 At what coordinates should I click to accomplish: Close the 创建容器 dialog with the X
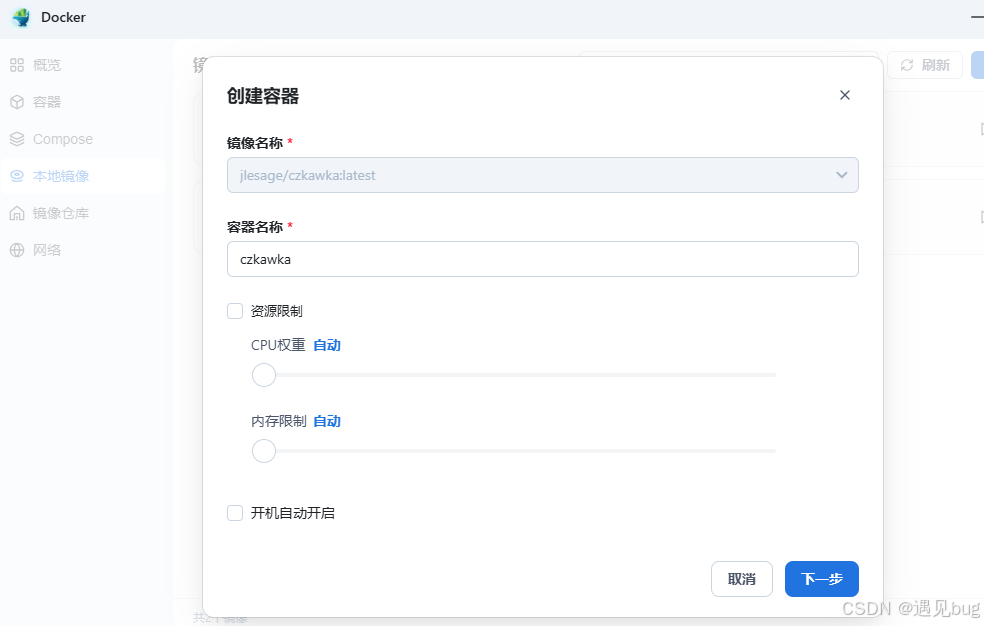[x=845, y=95]
